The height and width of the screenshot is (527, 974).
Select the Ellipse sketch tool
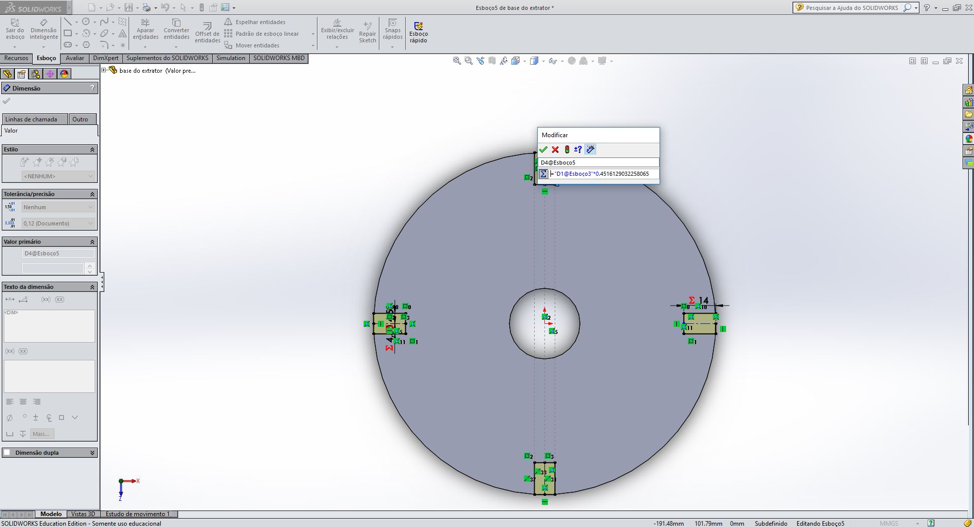coord(104,33)
